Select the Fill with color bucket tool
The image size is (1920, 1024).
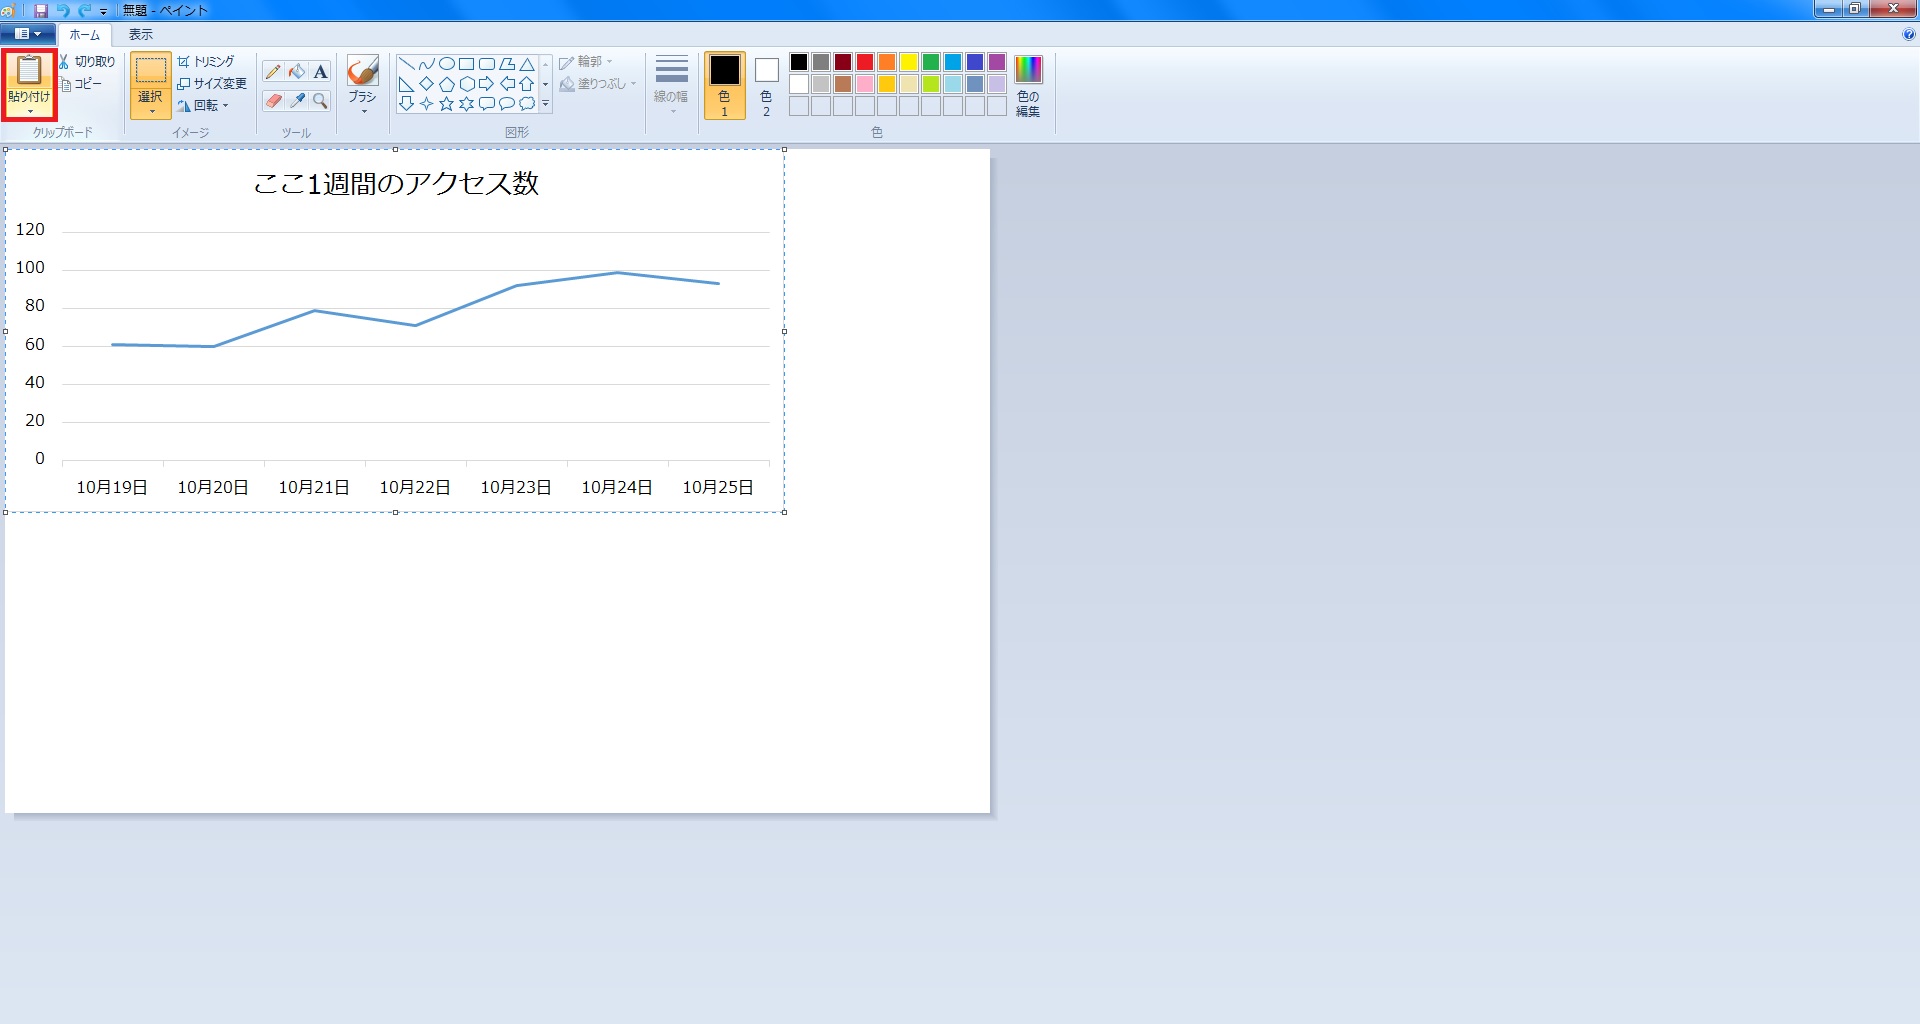coord(297,72)
